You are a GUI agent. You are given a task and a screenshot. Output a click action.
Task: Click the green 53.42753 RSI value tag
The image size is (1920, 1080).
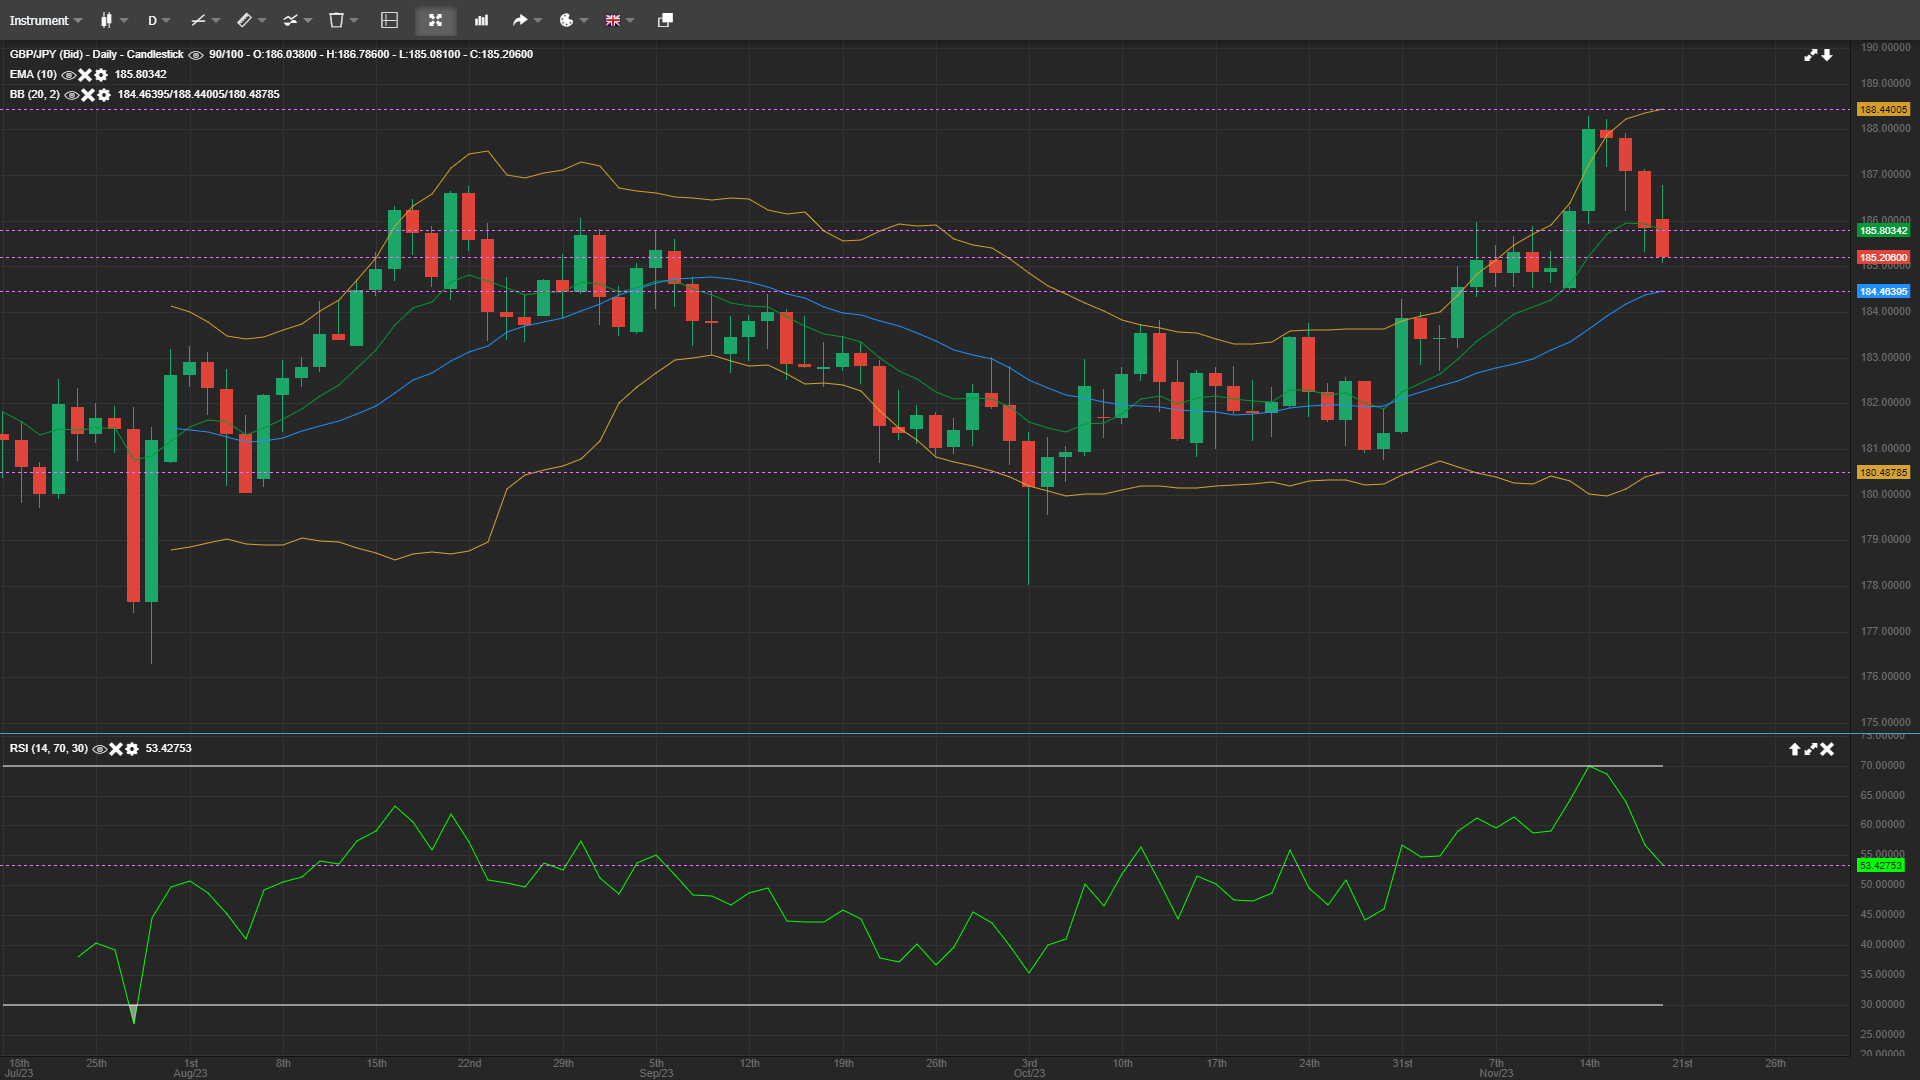click(x=1881, y=866)
